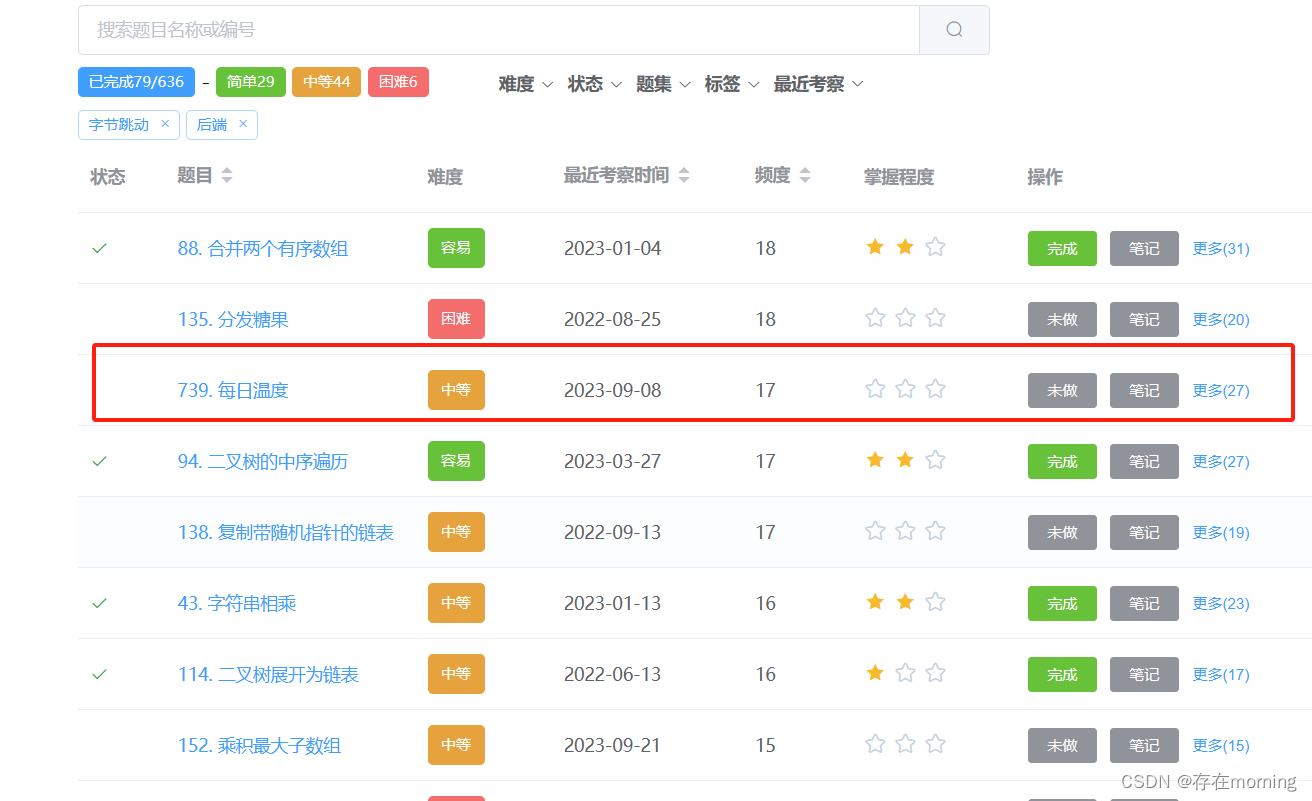Viewport: 1312px width, 801px height.
Task: Set third star for 43. 字符串相乘
Action: click(x=935, y=602)
